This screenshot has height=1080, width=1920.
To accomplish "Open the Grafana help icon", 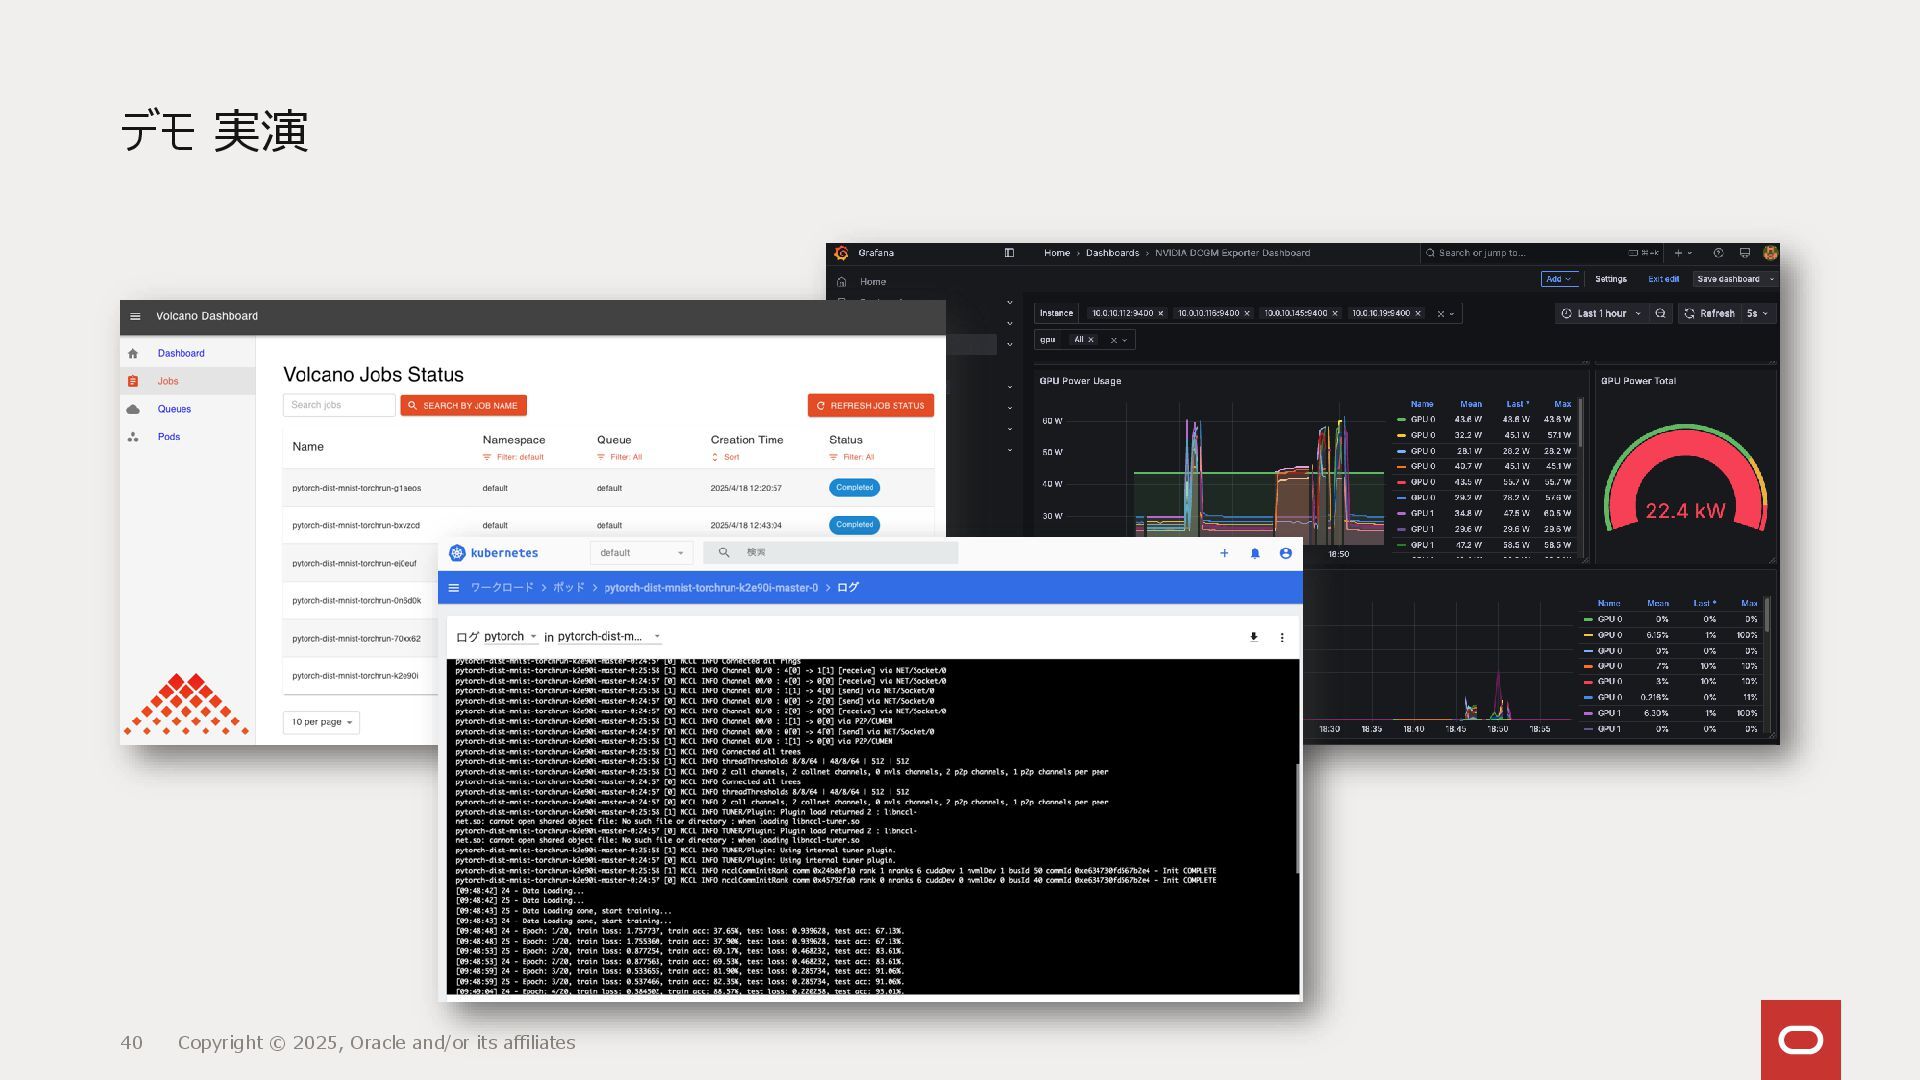I will click(1718, 253).
